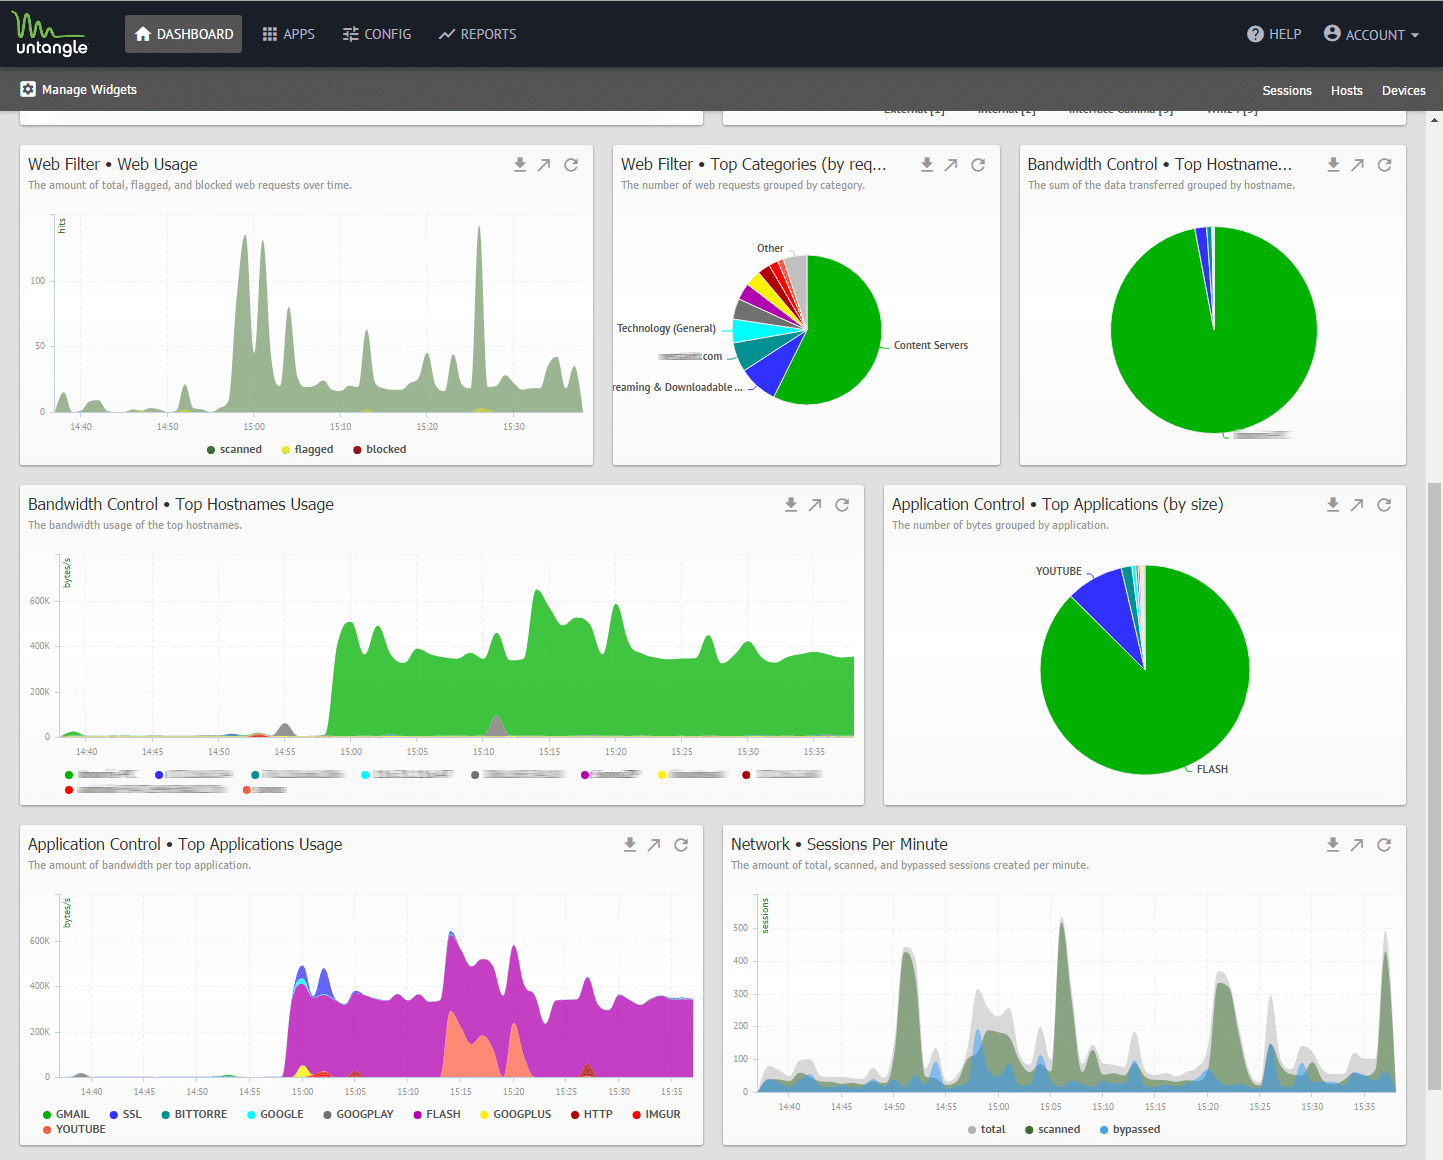Viewport: 1443px width, 1160px height.
Task: Toggle total series in Sessions chart
Action: (x=987, y=1130)
